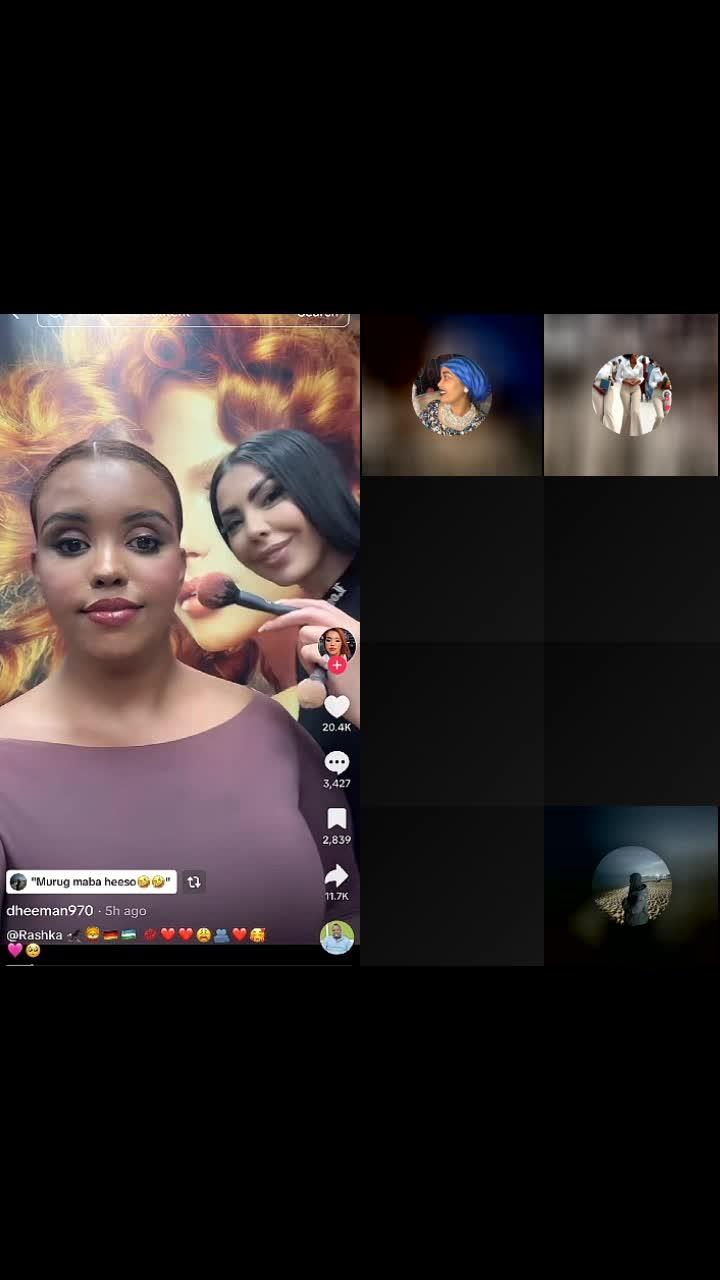Click the search field at top
720x1280 pixels.
pyautogui.click(x=193, y=318)
